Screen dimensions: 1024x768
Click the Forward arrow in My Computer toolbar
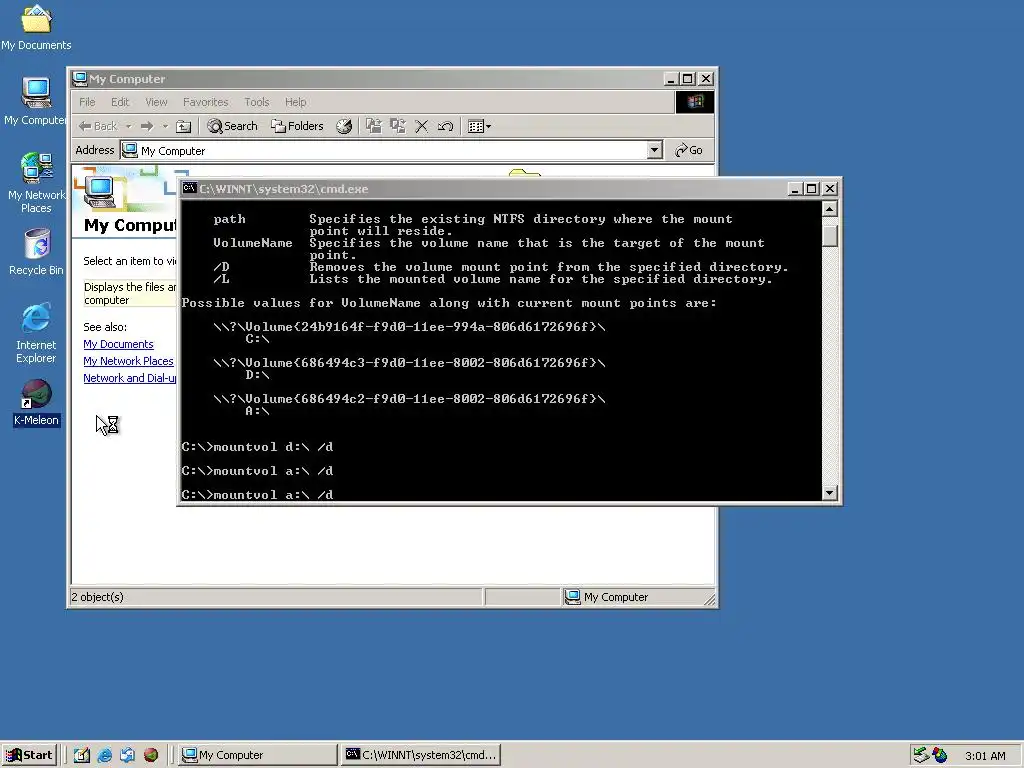(147, 126)
